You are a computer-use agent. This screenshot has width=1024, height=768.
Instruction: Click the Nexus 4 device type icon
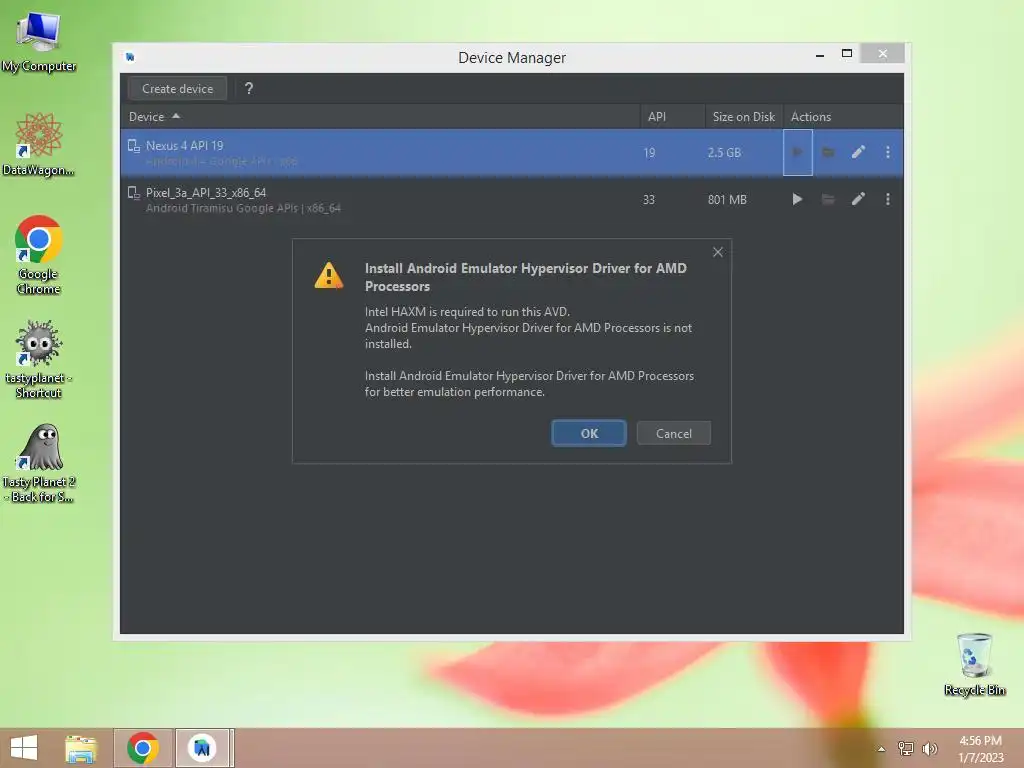coord(134,146)
